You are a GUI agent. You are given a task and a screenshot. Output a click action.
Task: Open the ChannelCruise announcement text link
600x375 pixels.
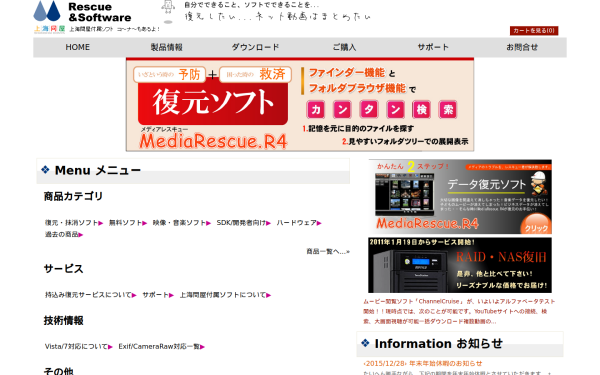pyautogui.click(x=458, y=311)
